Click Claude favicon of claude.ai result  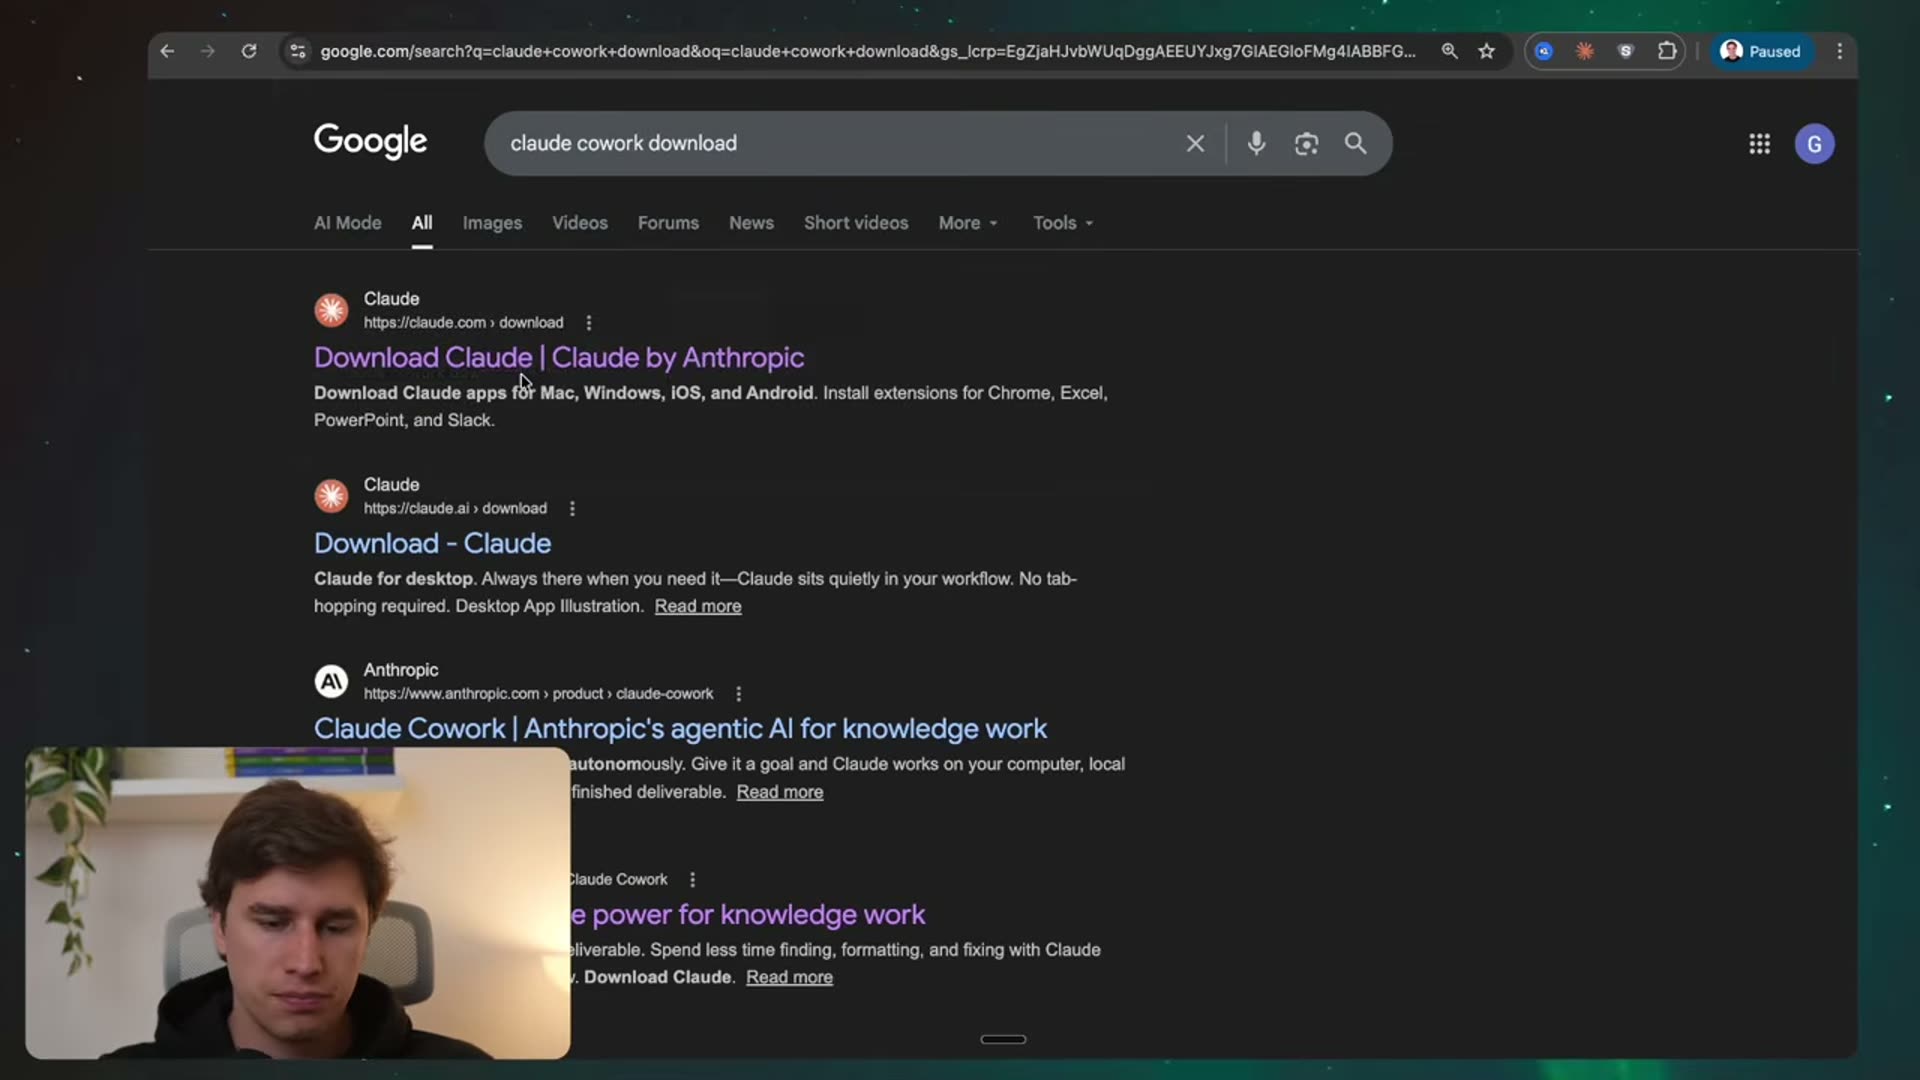point(331,496)
